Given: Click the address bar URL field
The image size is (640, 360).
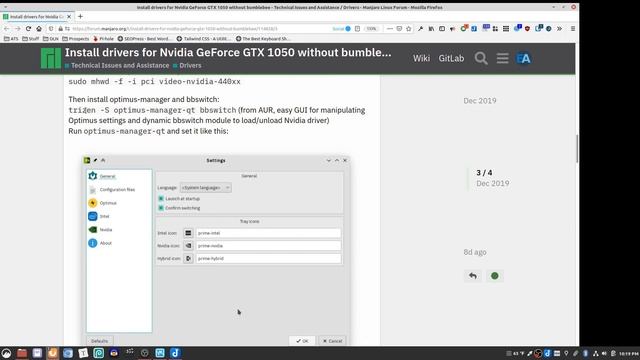Looking at the screenshot, I should tap(200, 29).
